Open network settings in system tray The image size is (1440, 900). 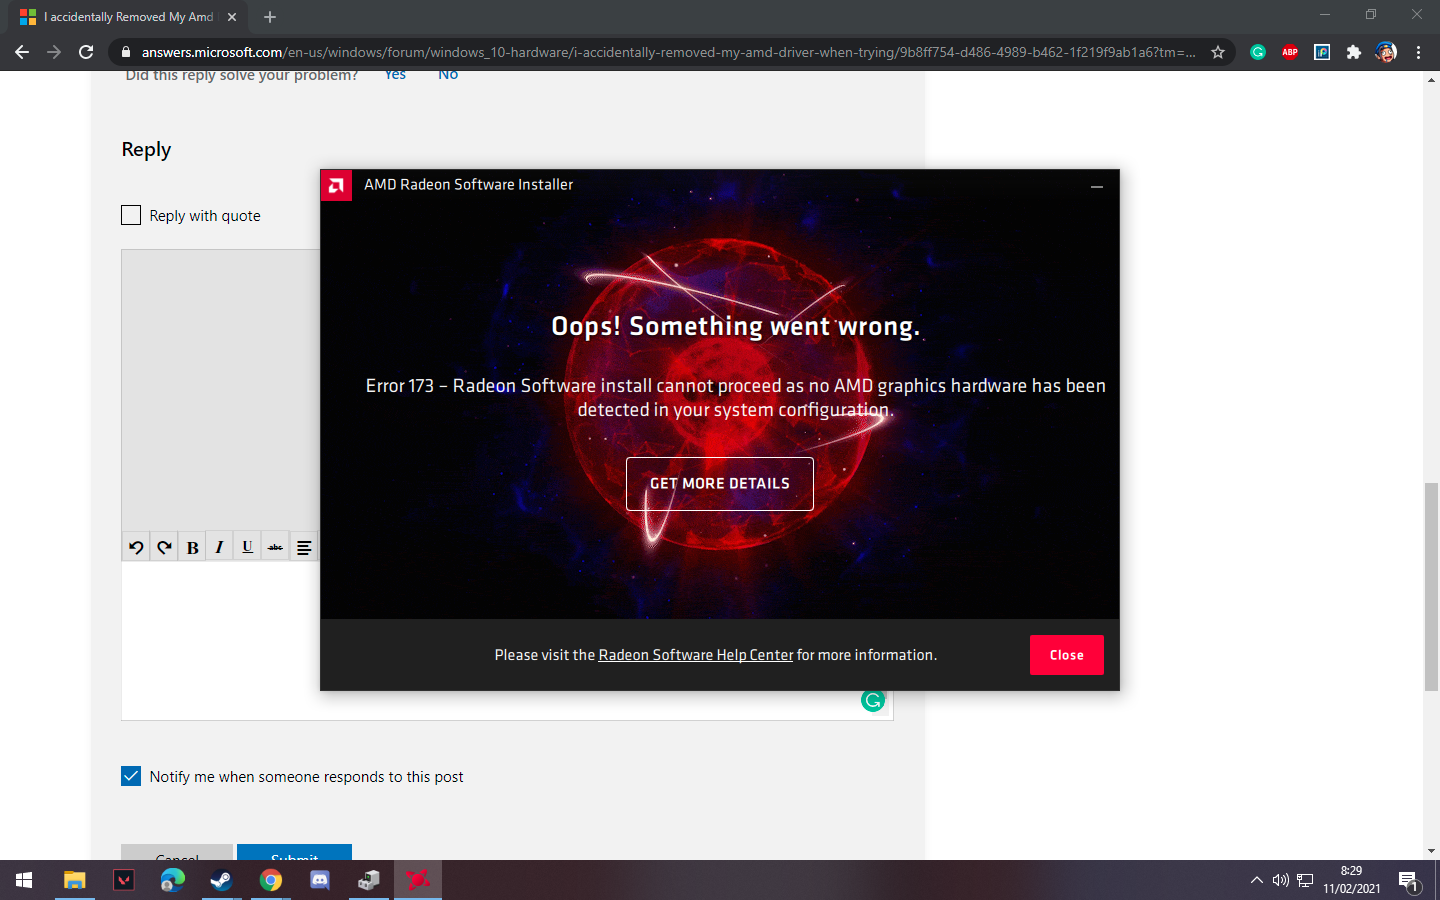[1305, 880]
